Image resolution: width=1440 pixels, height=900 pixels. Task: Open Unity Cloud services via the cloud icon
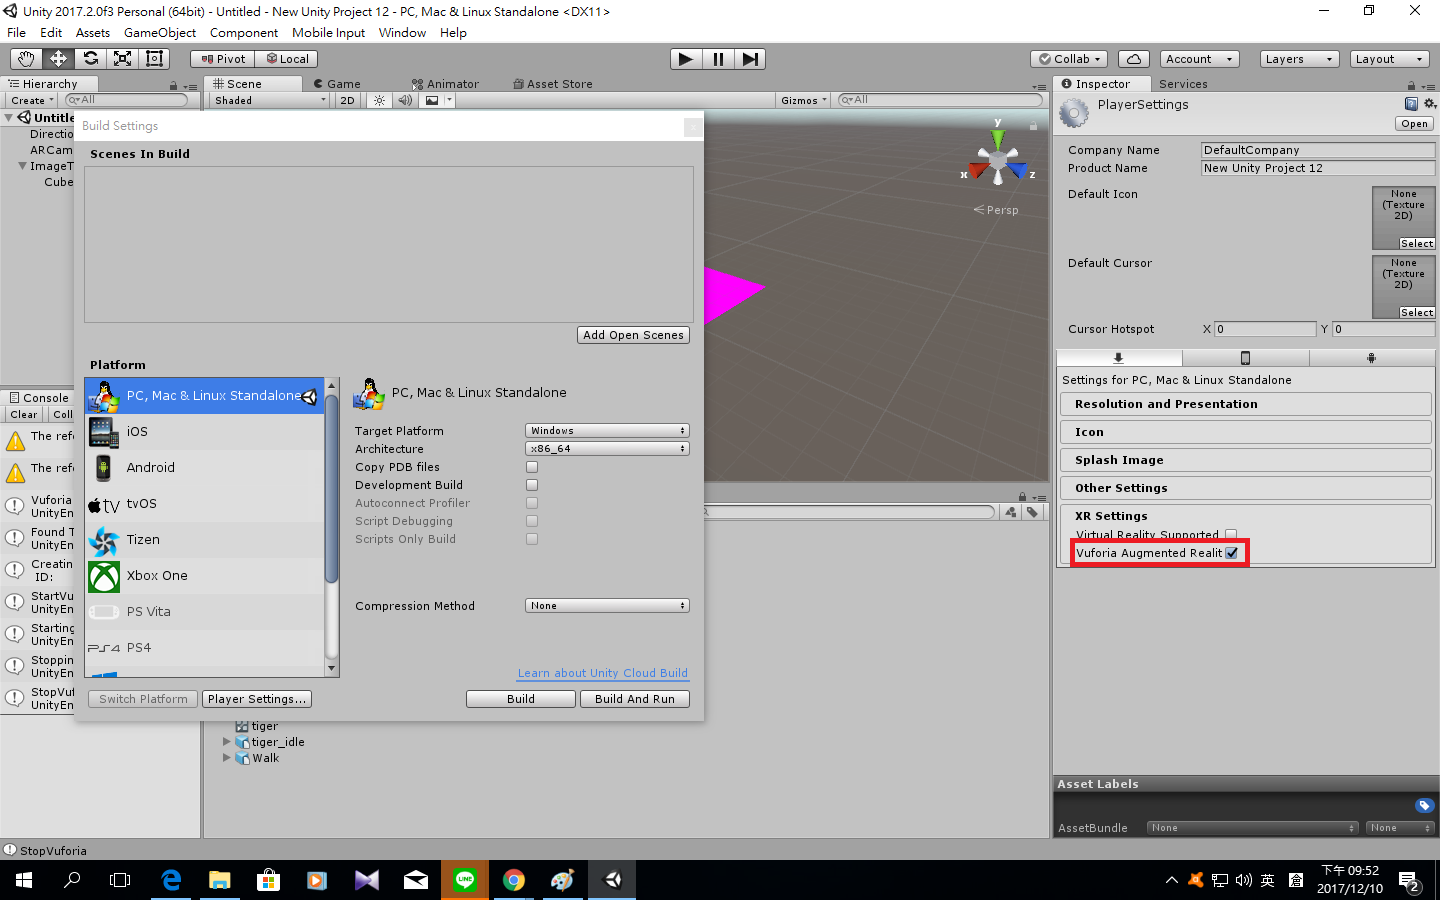pyautogui.click(x=1133, y=59)
